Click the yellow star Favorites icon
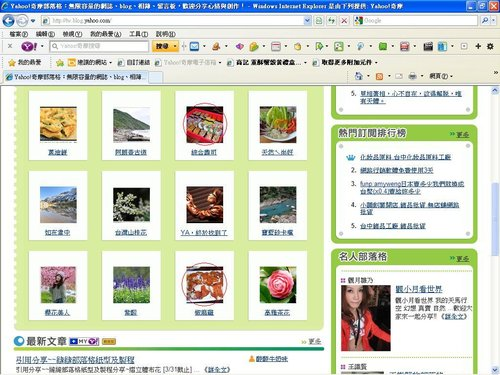The image size is (500, 375). pos(12,62)
